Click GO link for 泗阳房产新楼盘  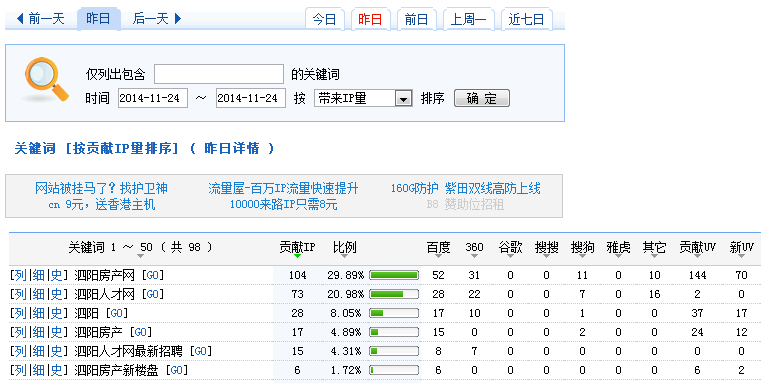click(176, 370)
